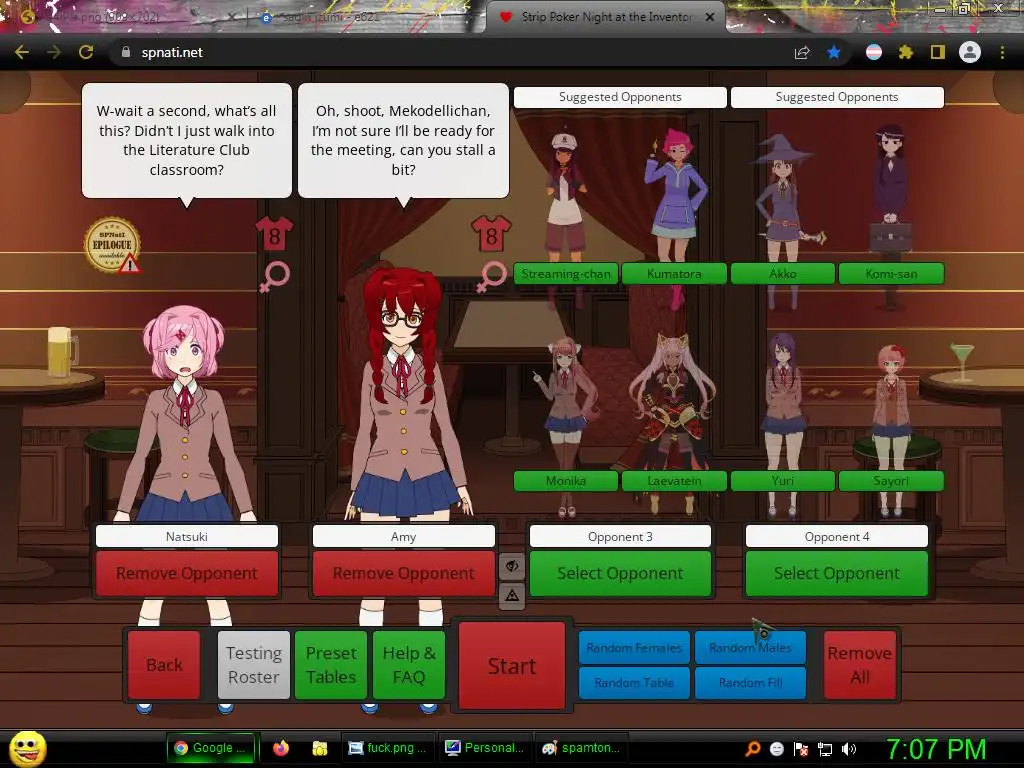Click the red Start button

coord(512,665)
